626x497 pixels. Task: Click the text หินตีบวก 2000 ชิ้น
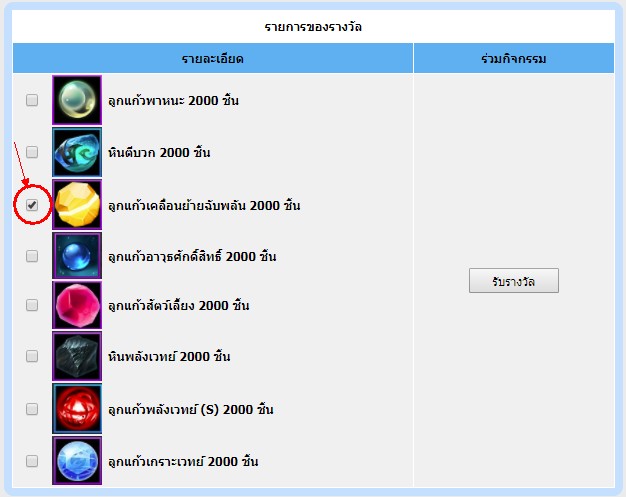click(x=159, y=152)
